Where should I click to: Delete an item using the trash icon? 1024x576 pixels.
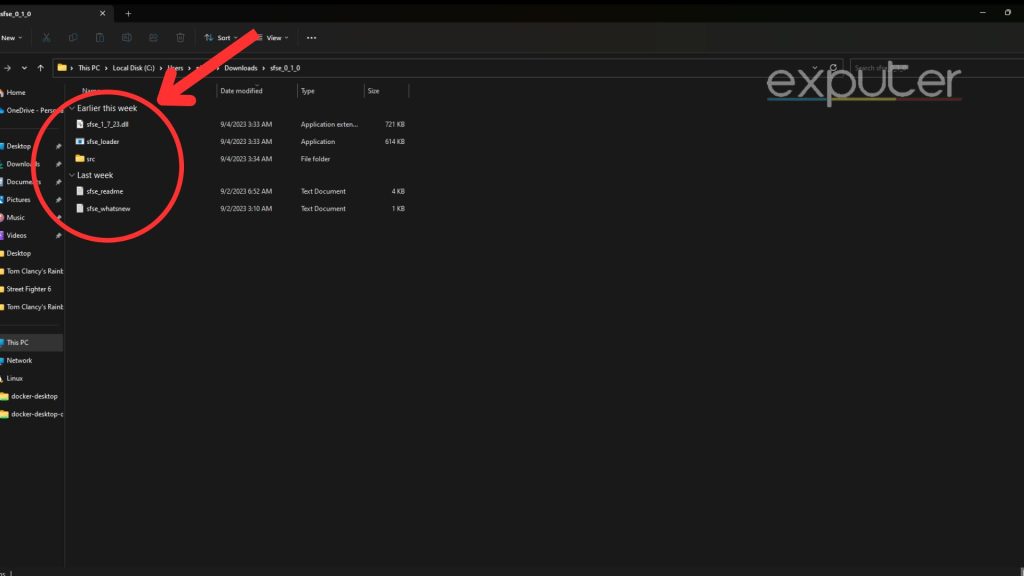click(179, 37)
